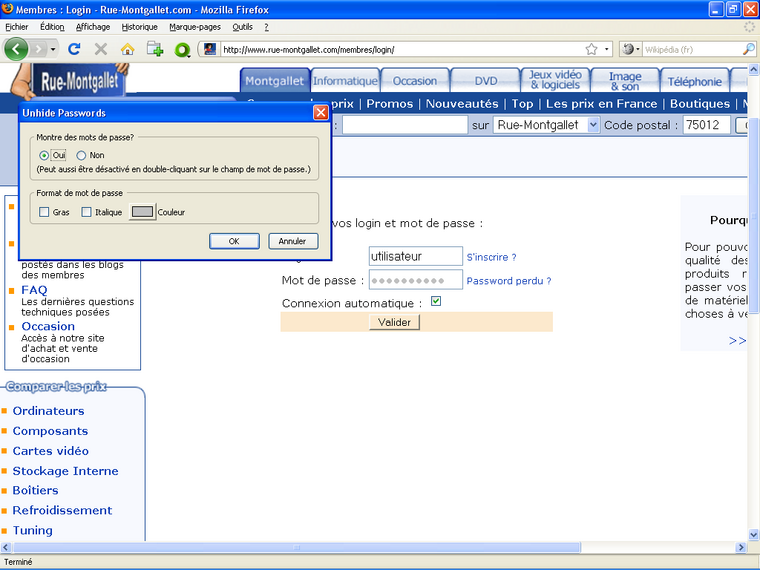The height and width of the screenshot is (570, 760).
Task: Open the Occasion sidebar link
Action: click(x=48, y=326)
